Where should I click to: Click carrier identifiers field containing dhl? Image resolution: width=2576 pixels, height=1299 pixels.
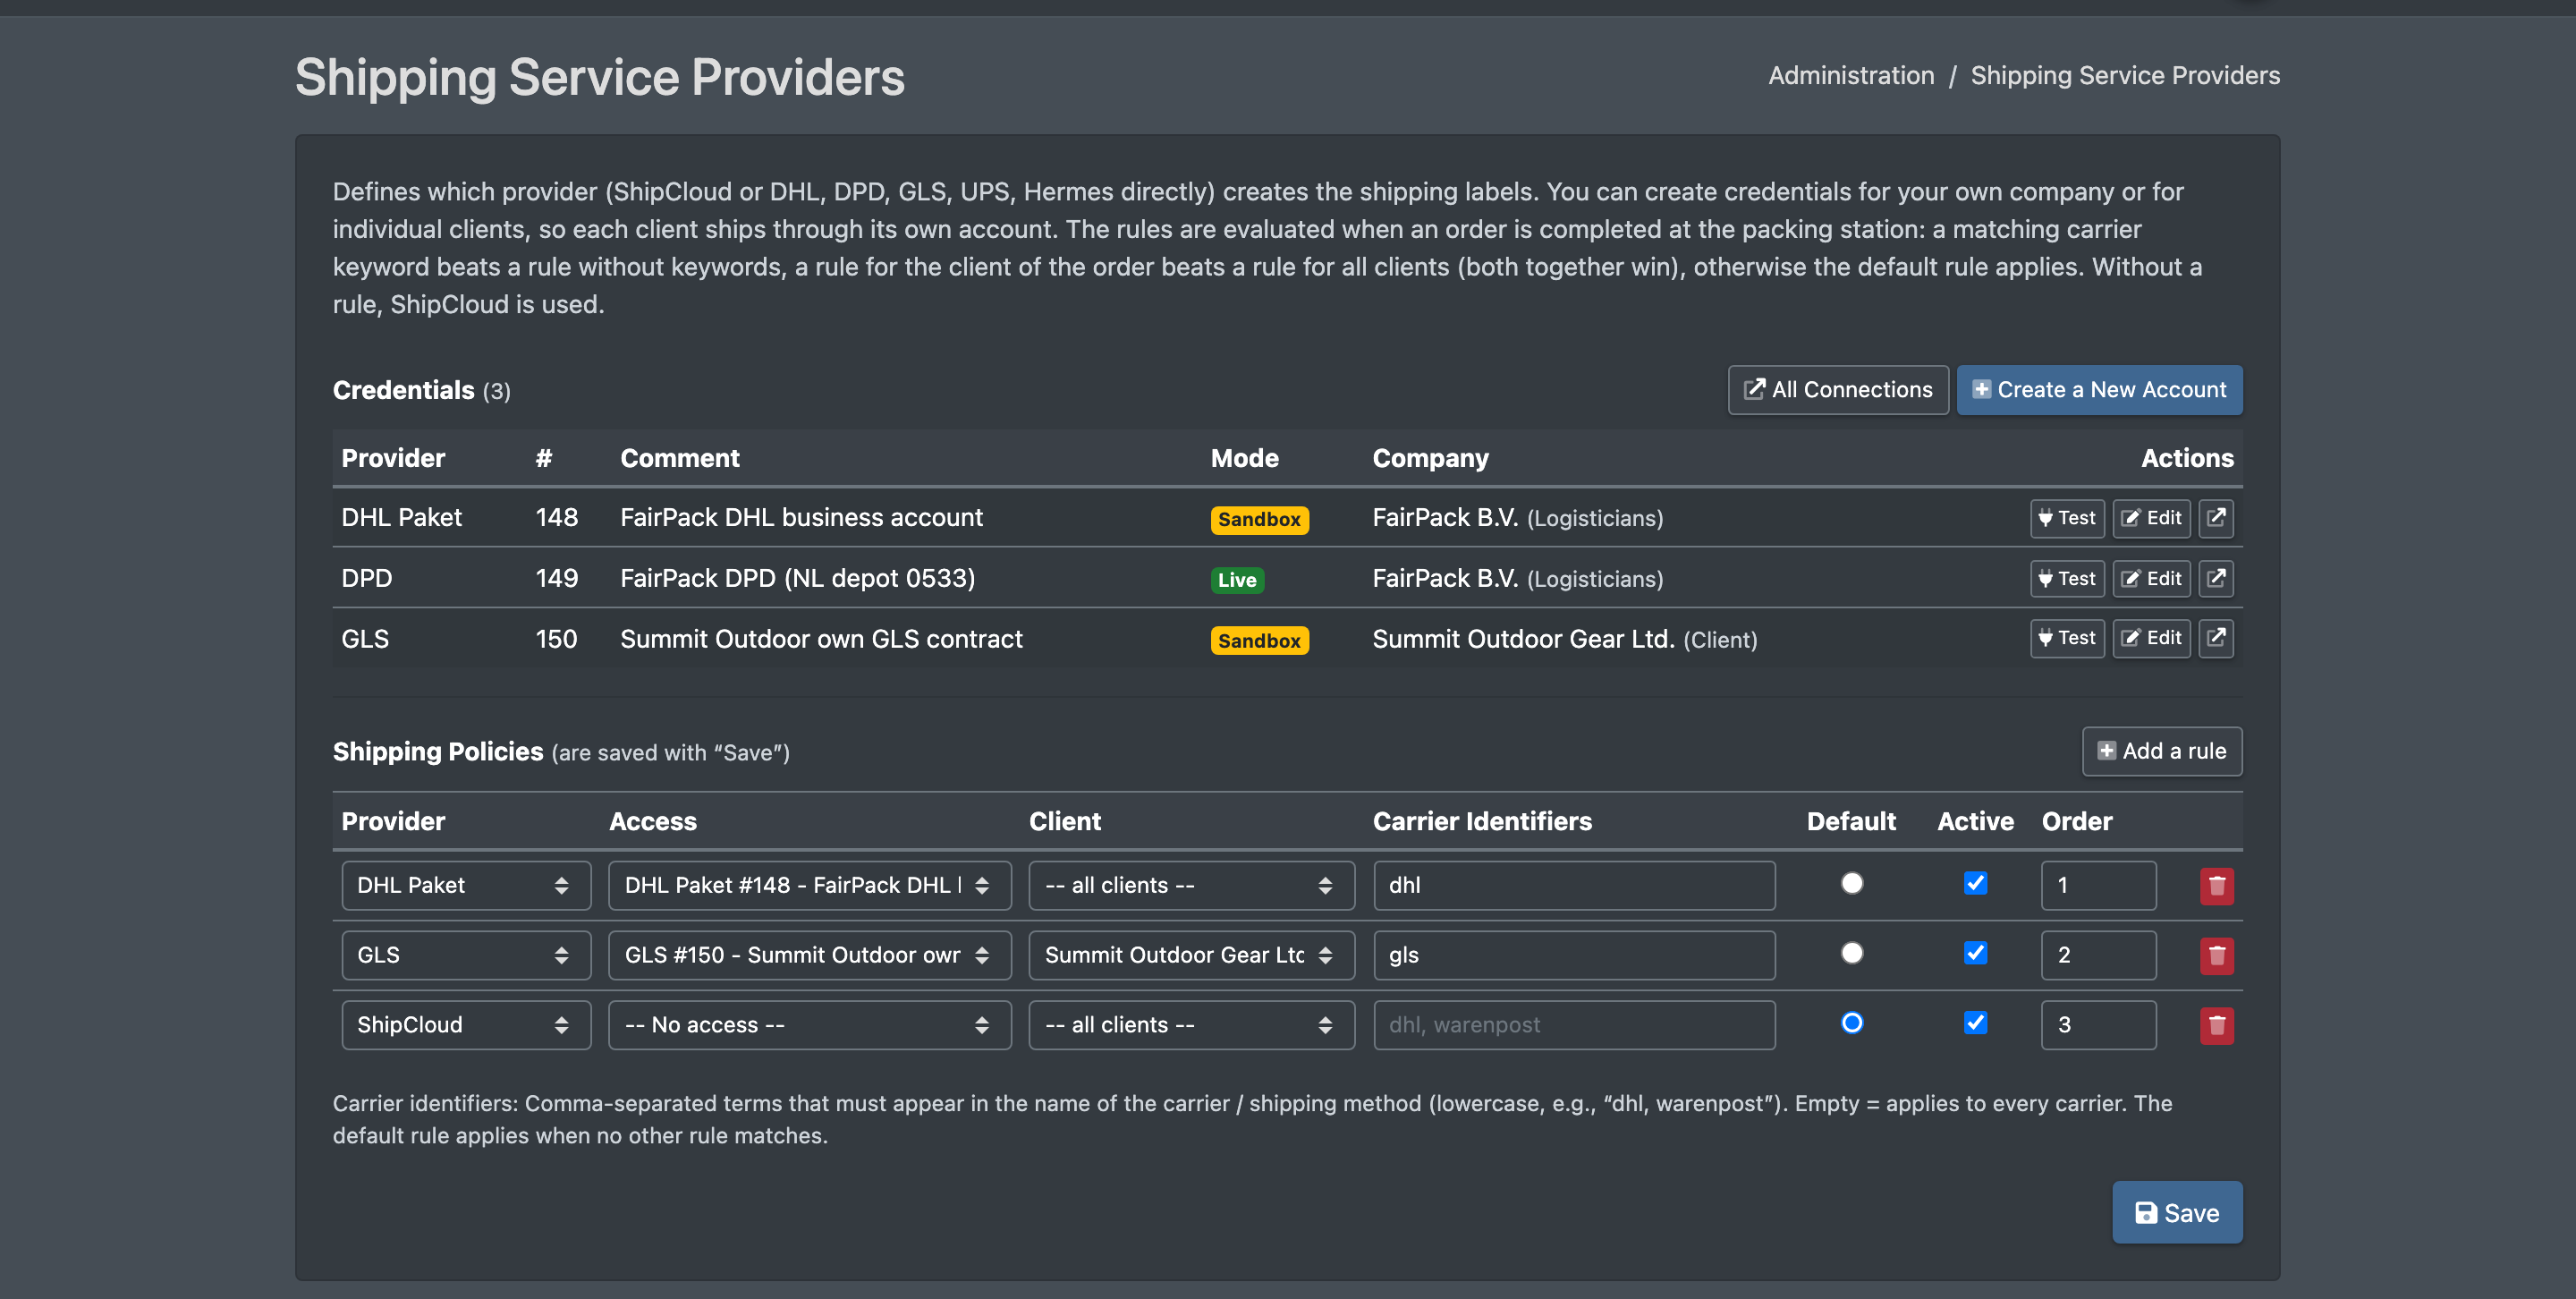click(x=1574, y=885)
